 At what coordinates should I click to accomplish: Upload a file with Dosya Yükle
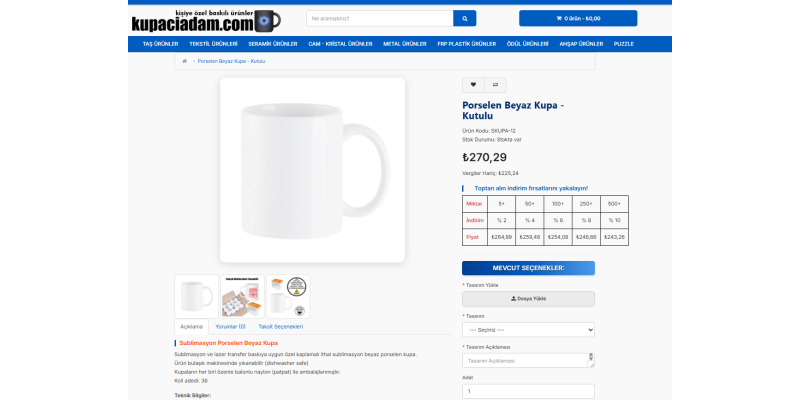(528, 299)
